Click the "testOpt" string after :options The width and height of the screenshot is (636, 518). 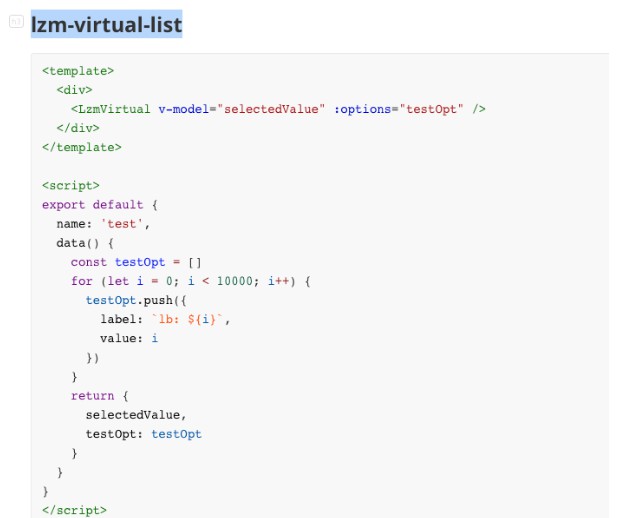coord(434,109)
